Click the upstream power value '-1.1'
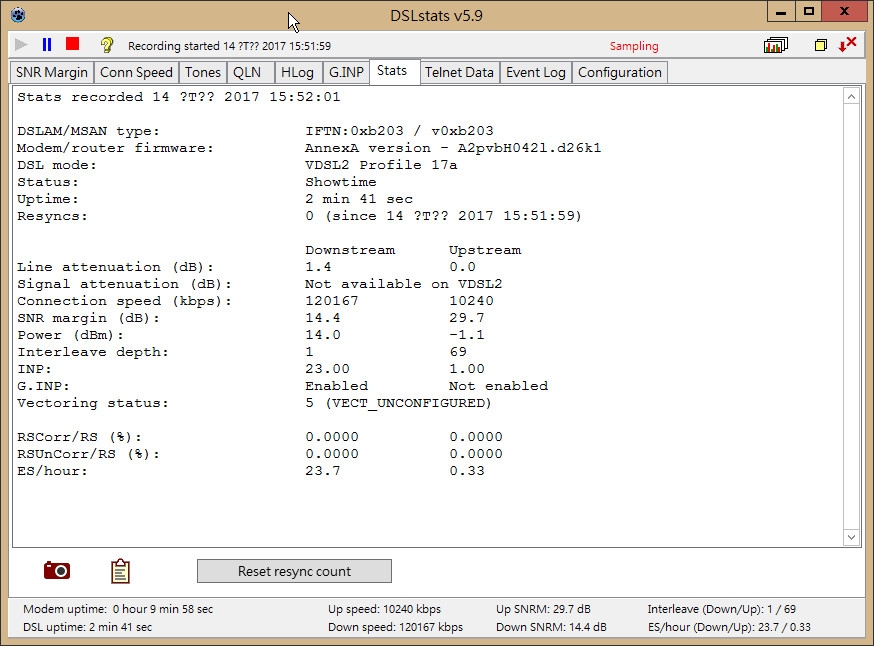The height and width of the screenshot is (646, 874). pos(467,335)
